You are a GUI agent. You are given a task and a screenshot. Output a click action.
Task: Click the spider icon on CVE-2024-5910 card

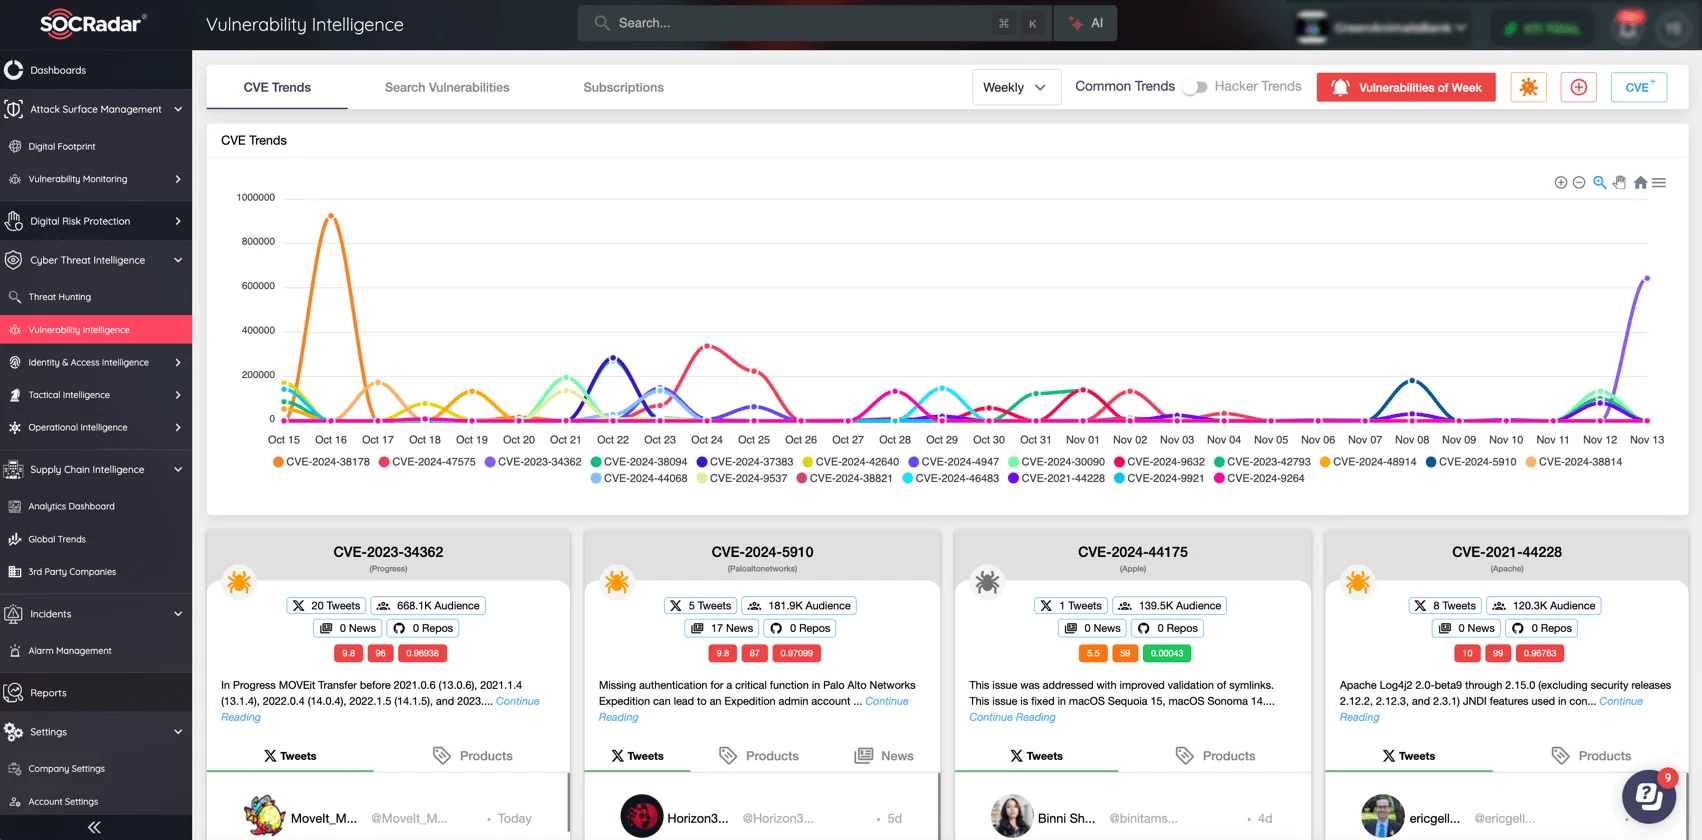click(617, 582)
